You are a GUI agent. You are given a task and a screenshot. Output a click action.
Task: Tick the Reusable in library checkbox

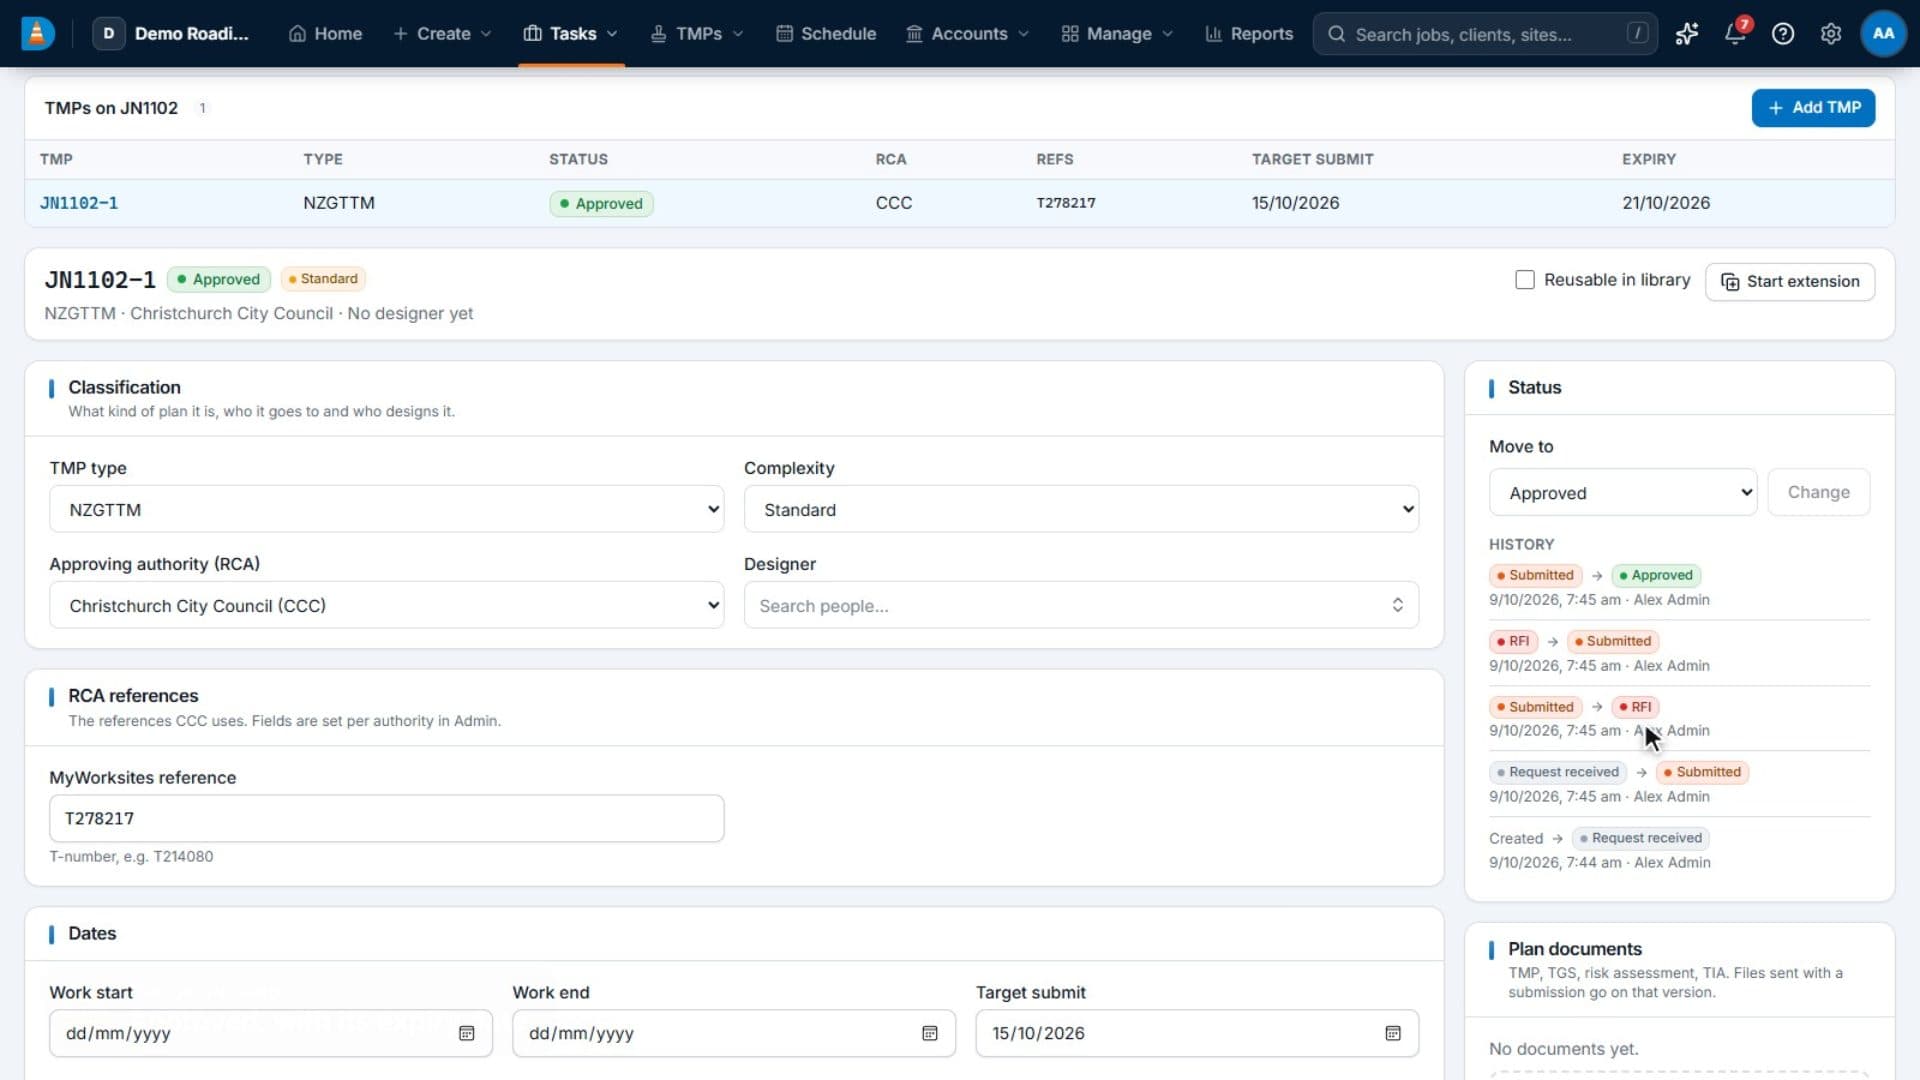(x=1525, y=280)
